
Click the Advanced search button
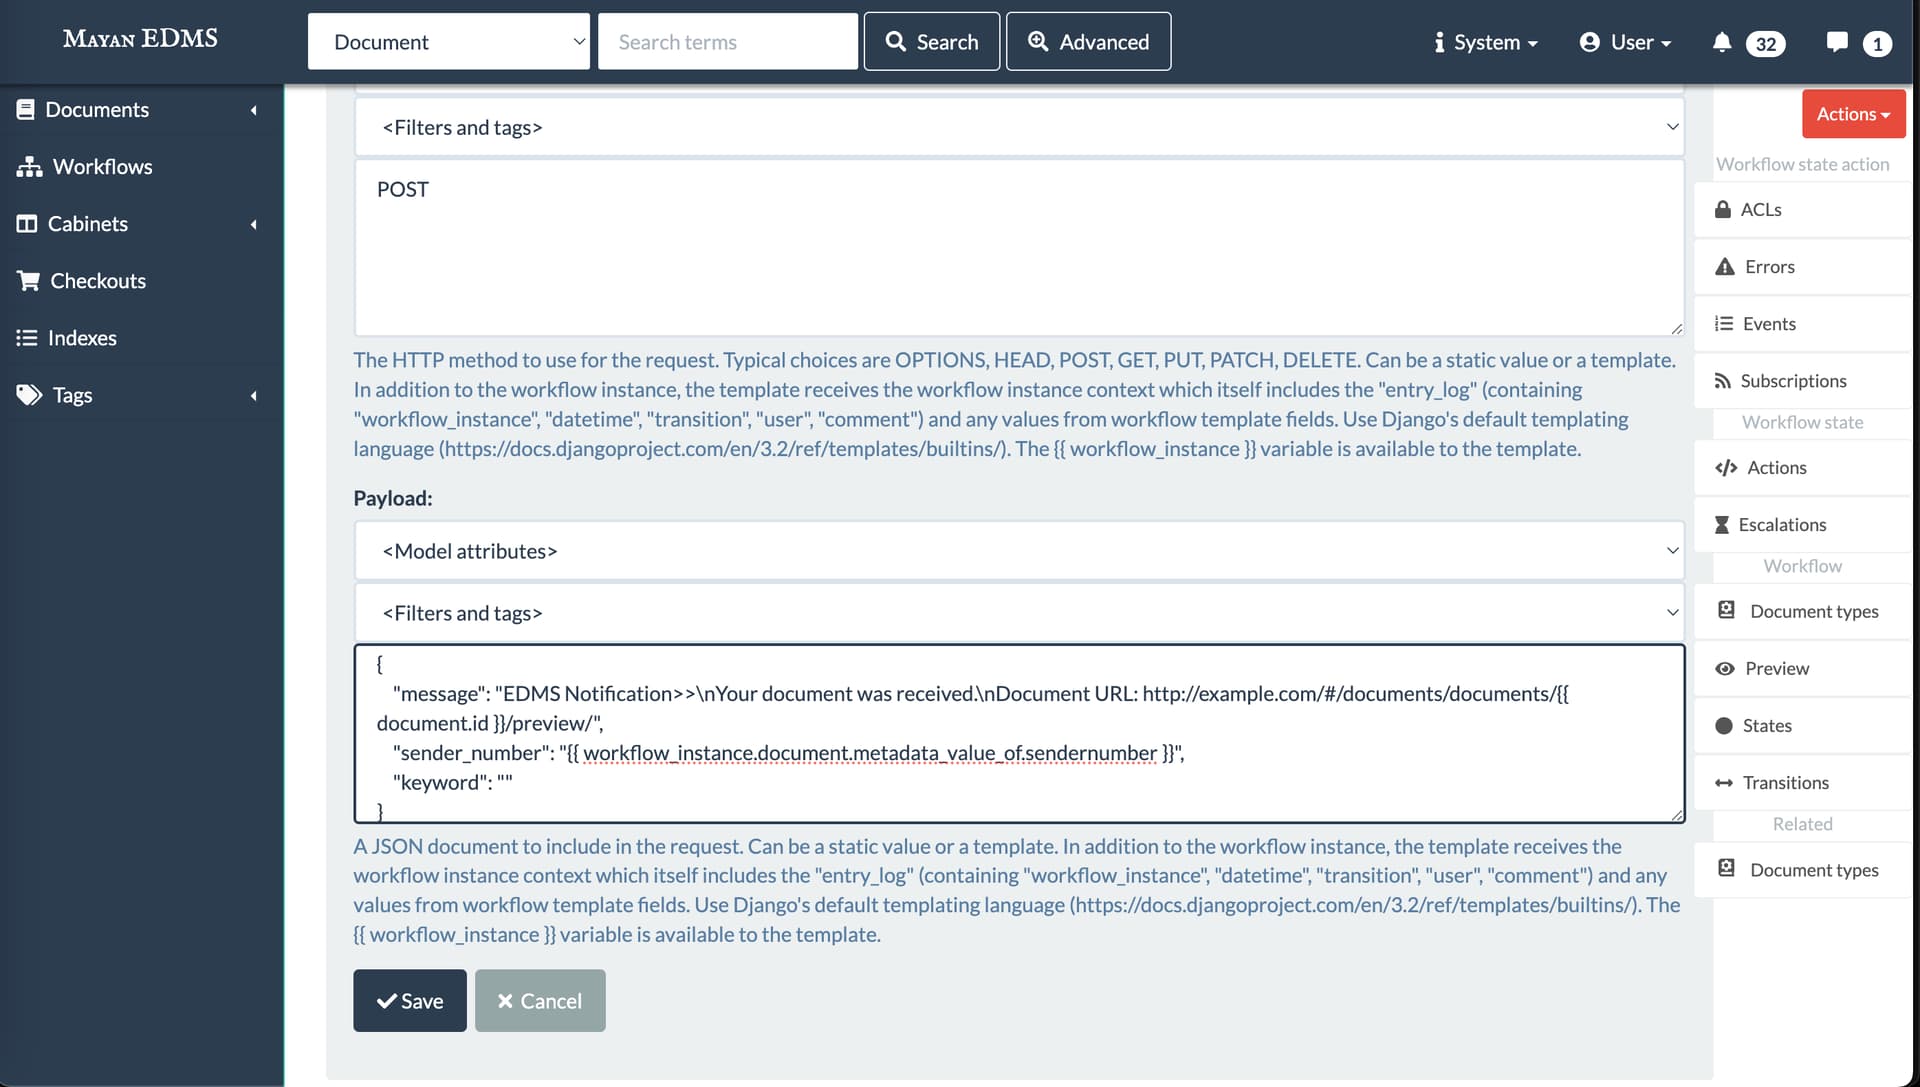1088,42
